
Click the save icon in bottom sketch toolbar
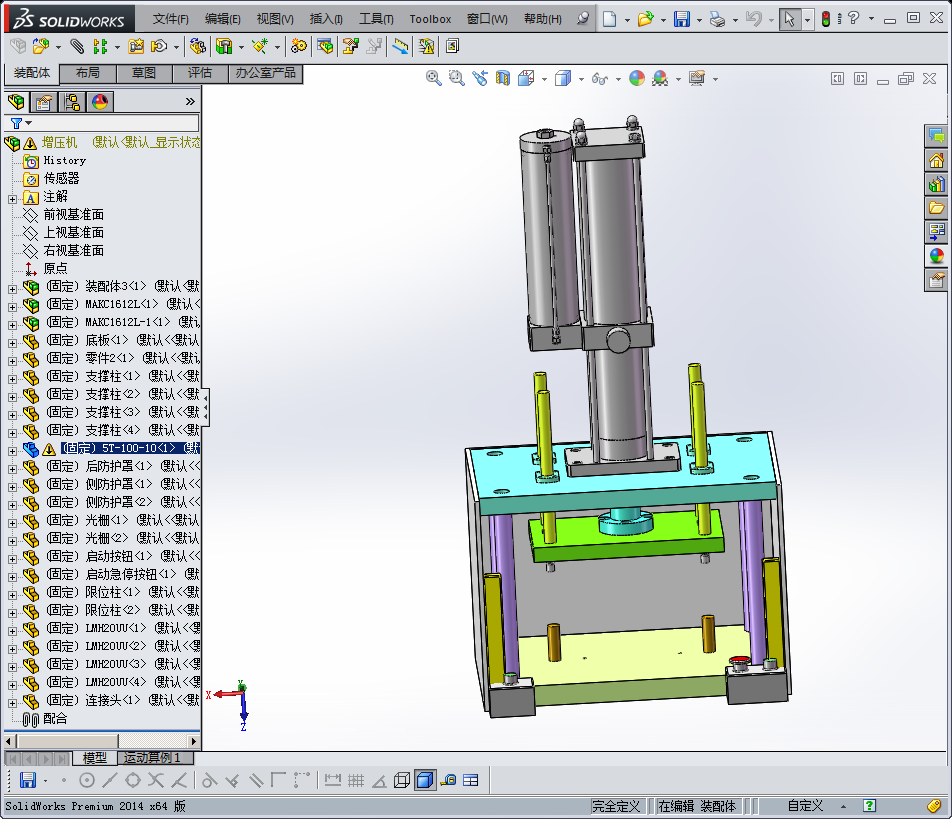[27, 780]
